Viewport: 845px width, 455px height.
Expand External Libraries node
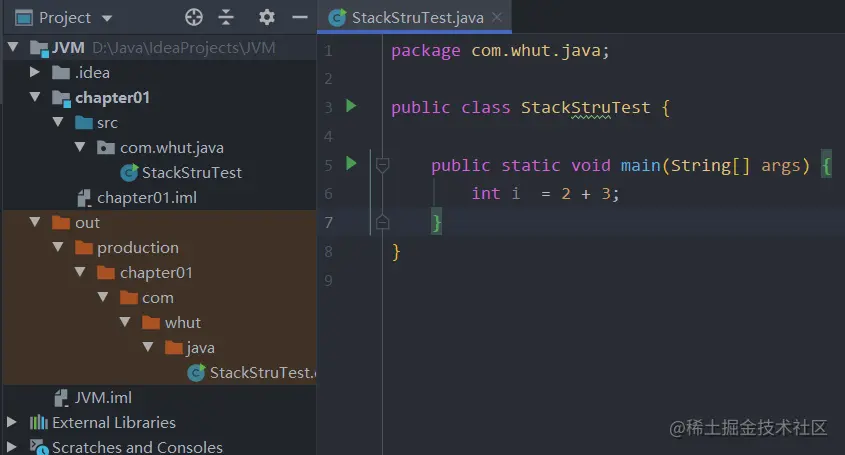(x=11, y=422)
